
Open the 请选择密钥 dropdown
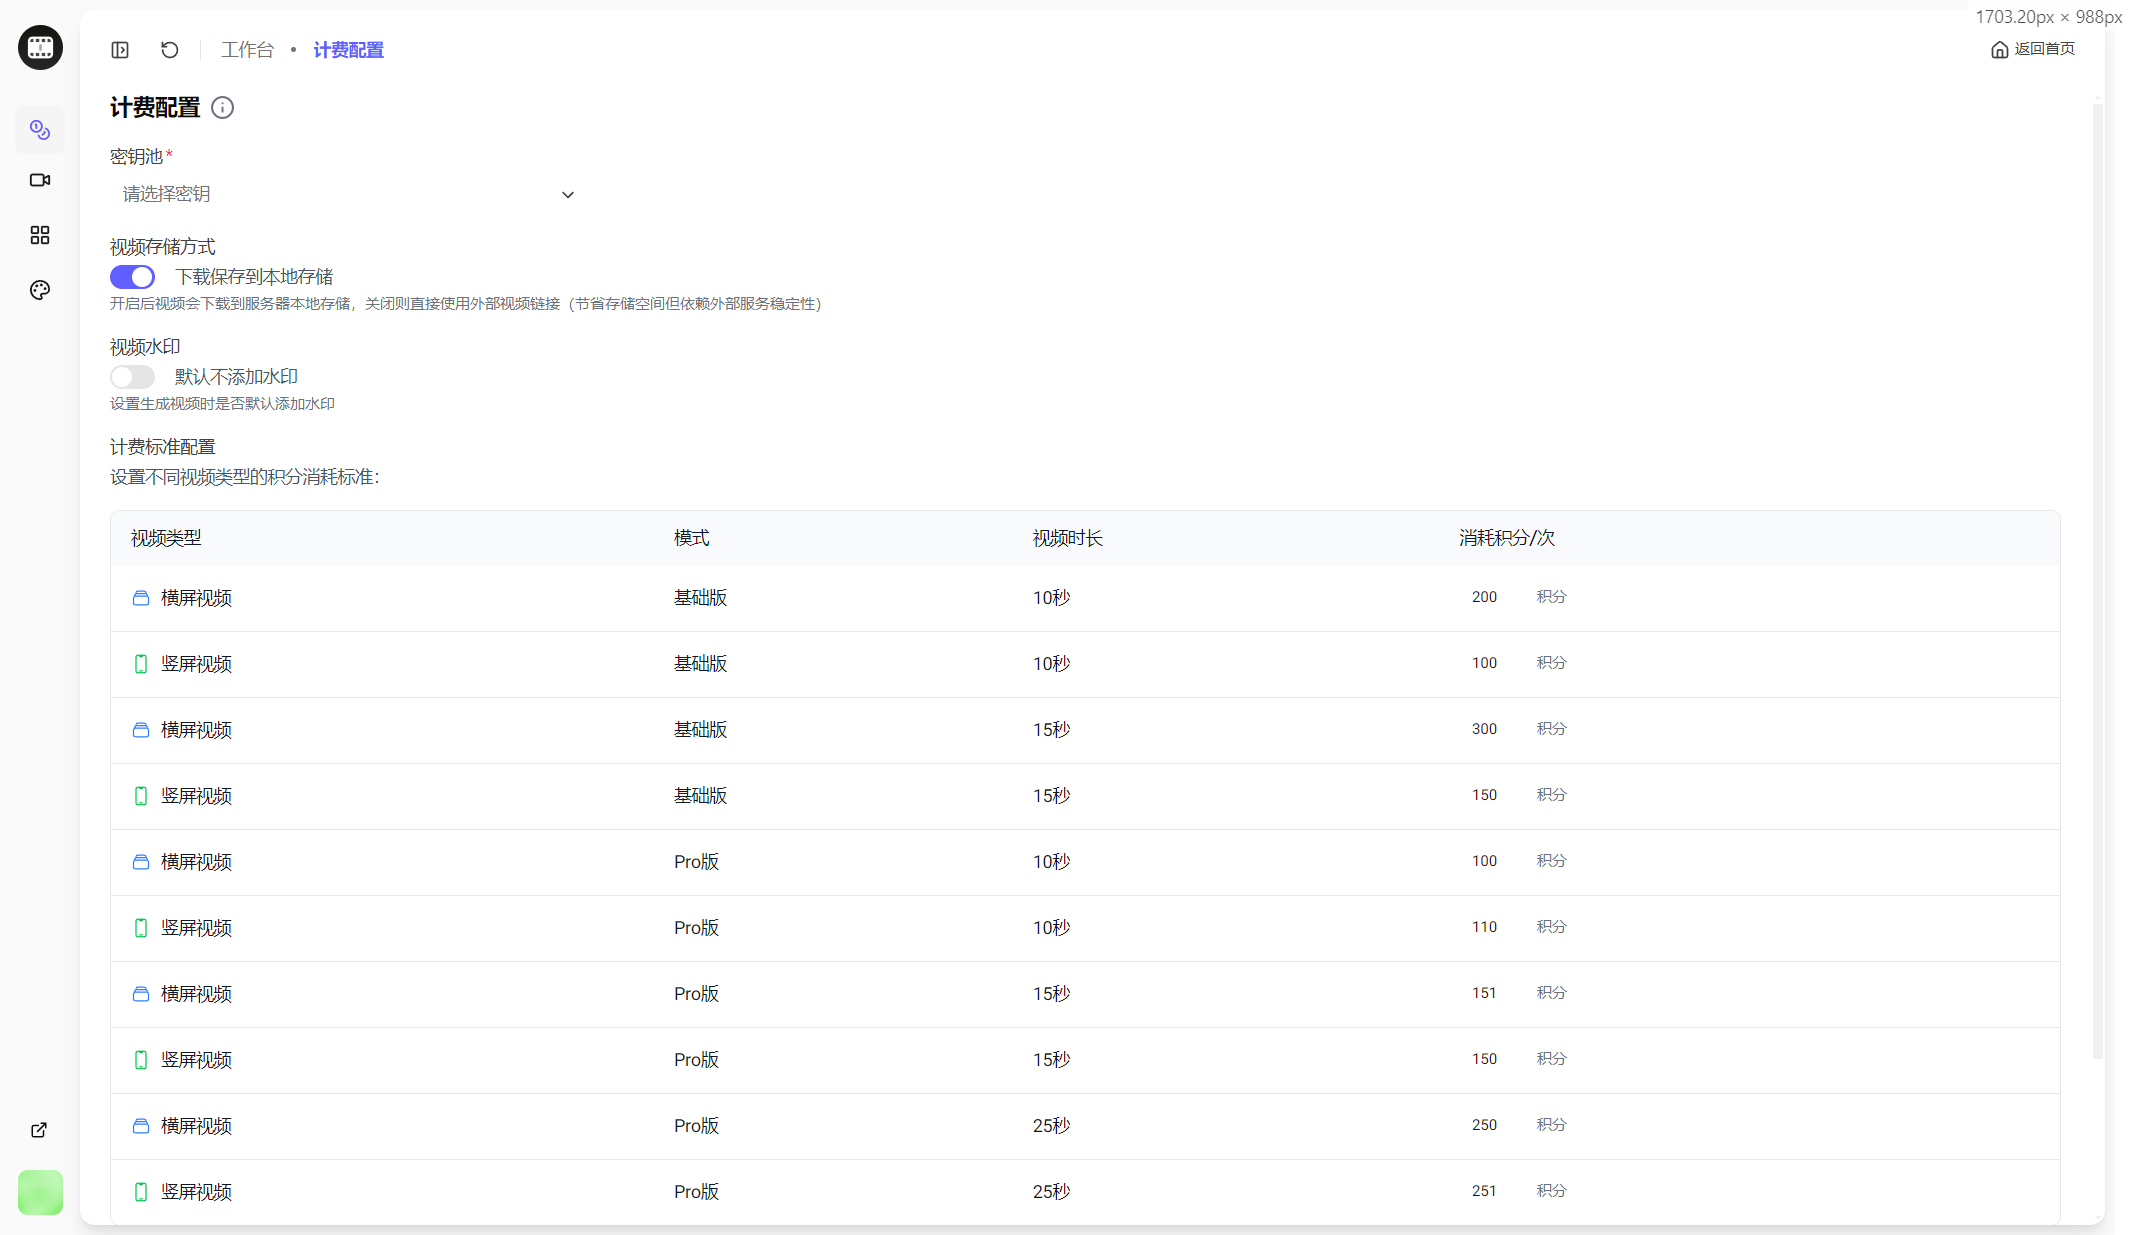340,194
